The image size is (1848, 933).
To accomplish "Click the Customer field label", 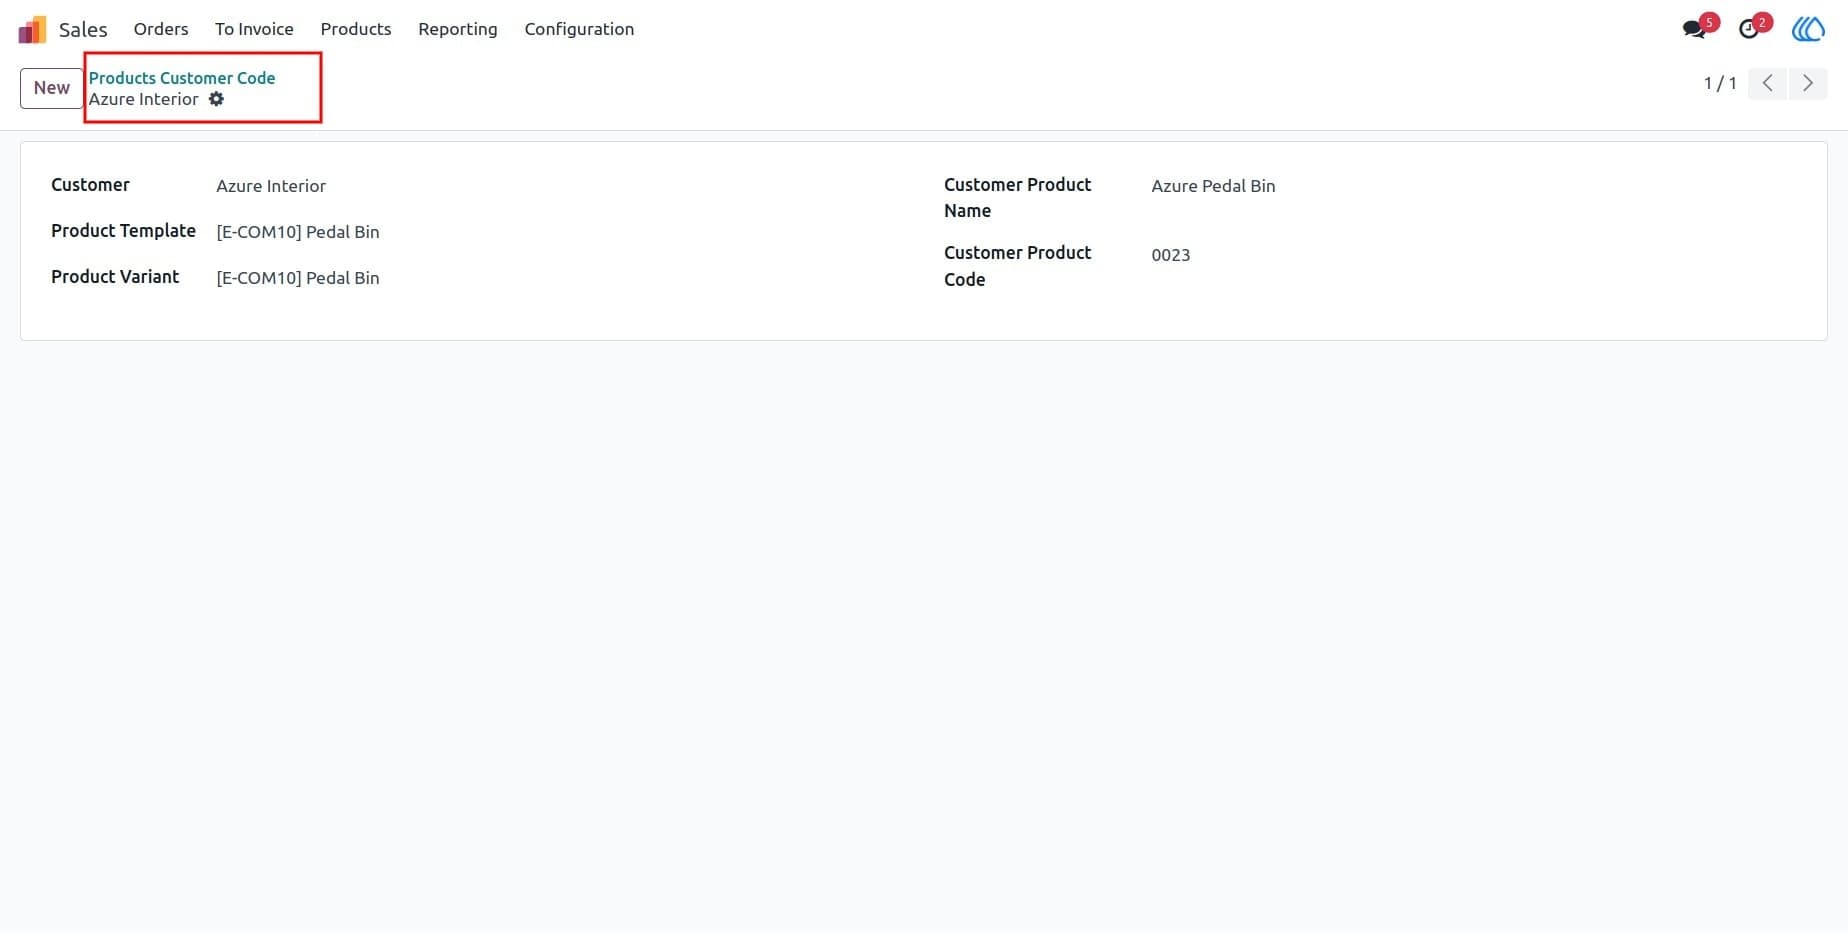I will [x=90, y=185].
